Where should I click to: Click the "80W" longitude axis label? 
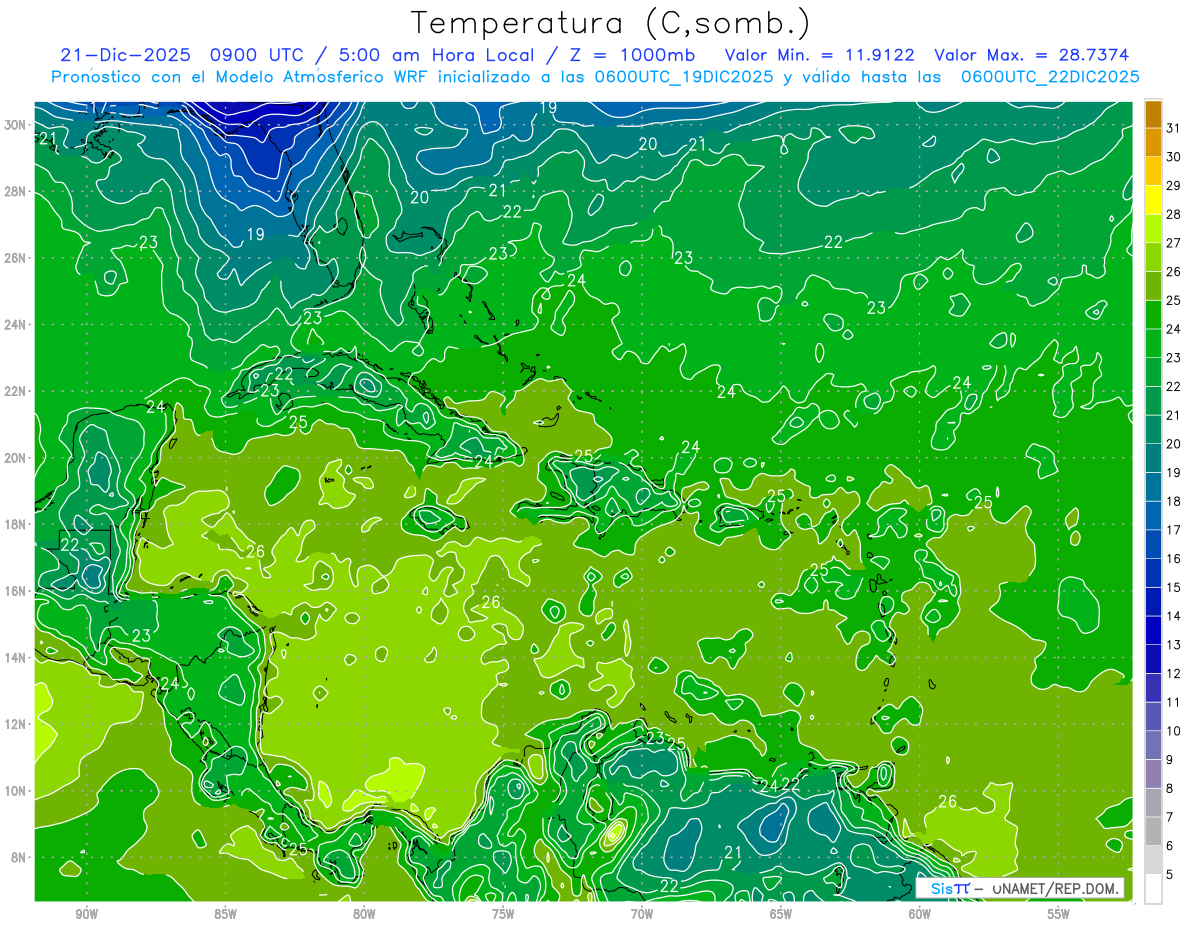364,915
